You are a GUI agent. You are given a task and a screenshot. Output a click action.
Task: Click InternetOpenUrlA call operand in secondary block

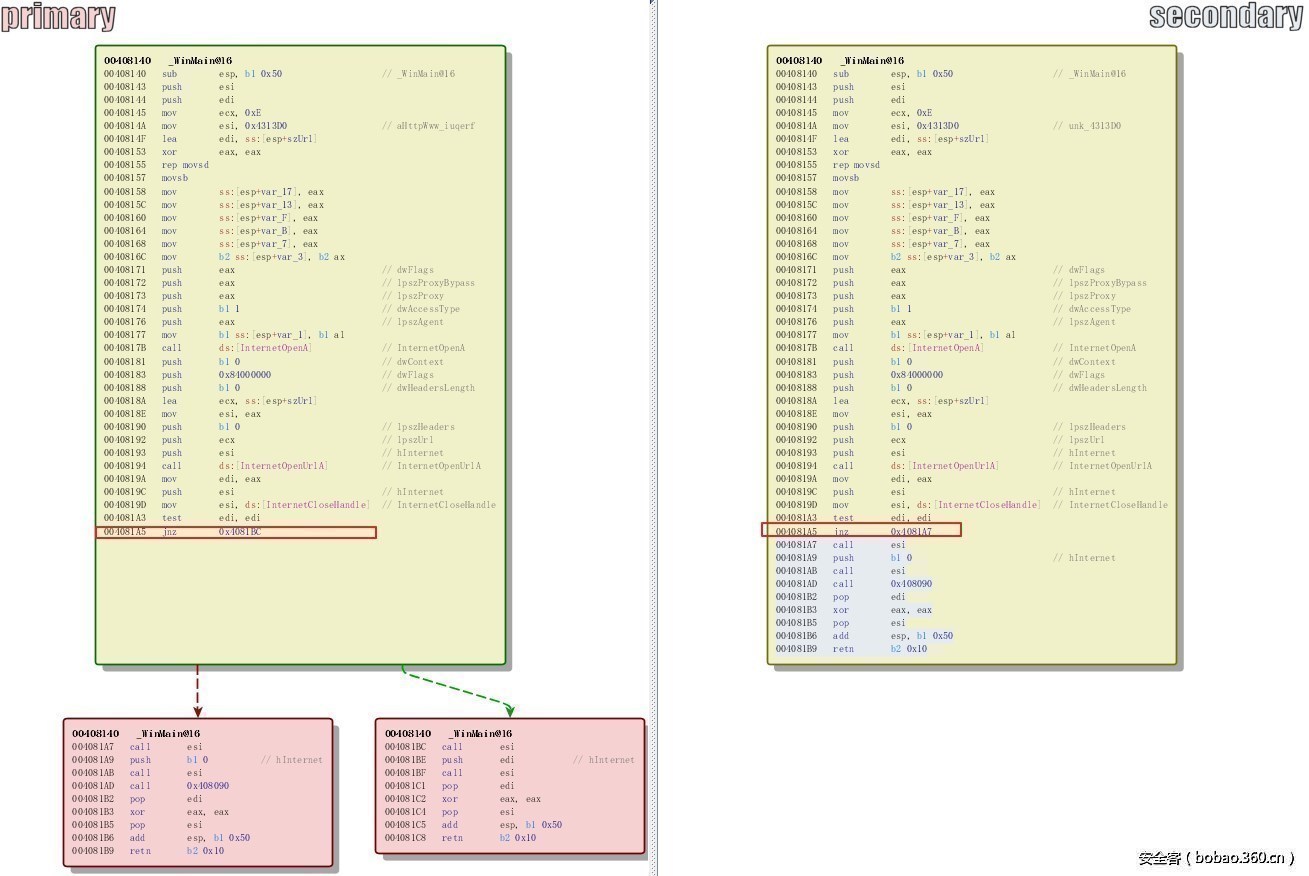click(x=944, y=466)
